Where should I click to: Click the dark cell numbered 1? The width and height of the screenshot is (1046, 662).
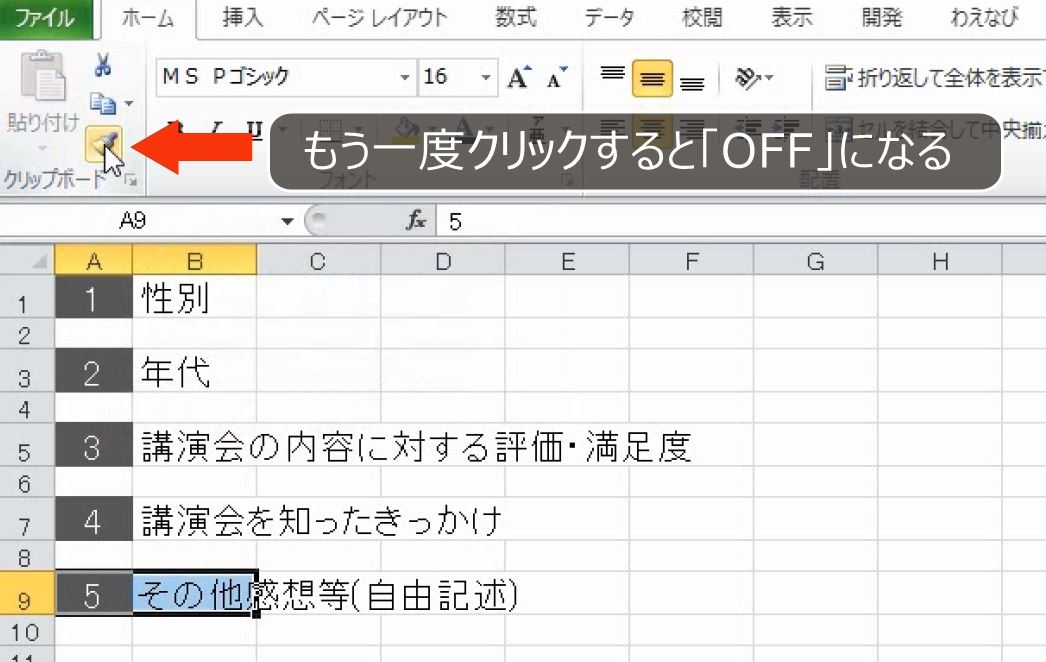[93, 297]
